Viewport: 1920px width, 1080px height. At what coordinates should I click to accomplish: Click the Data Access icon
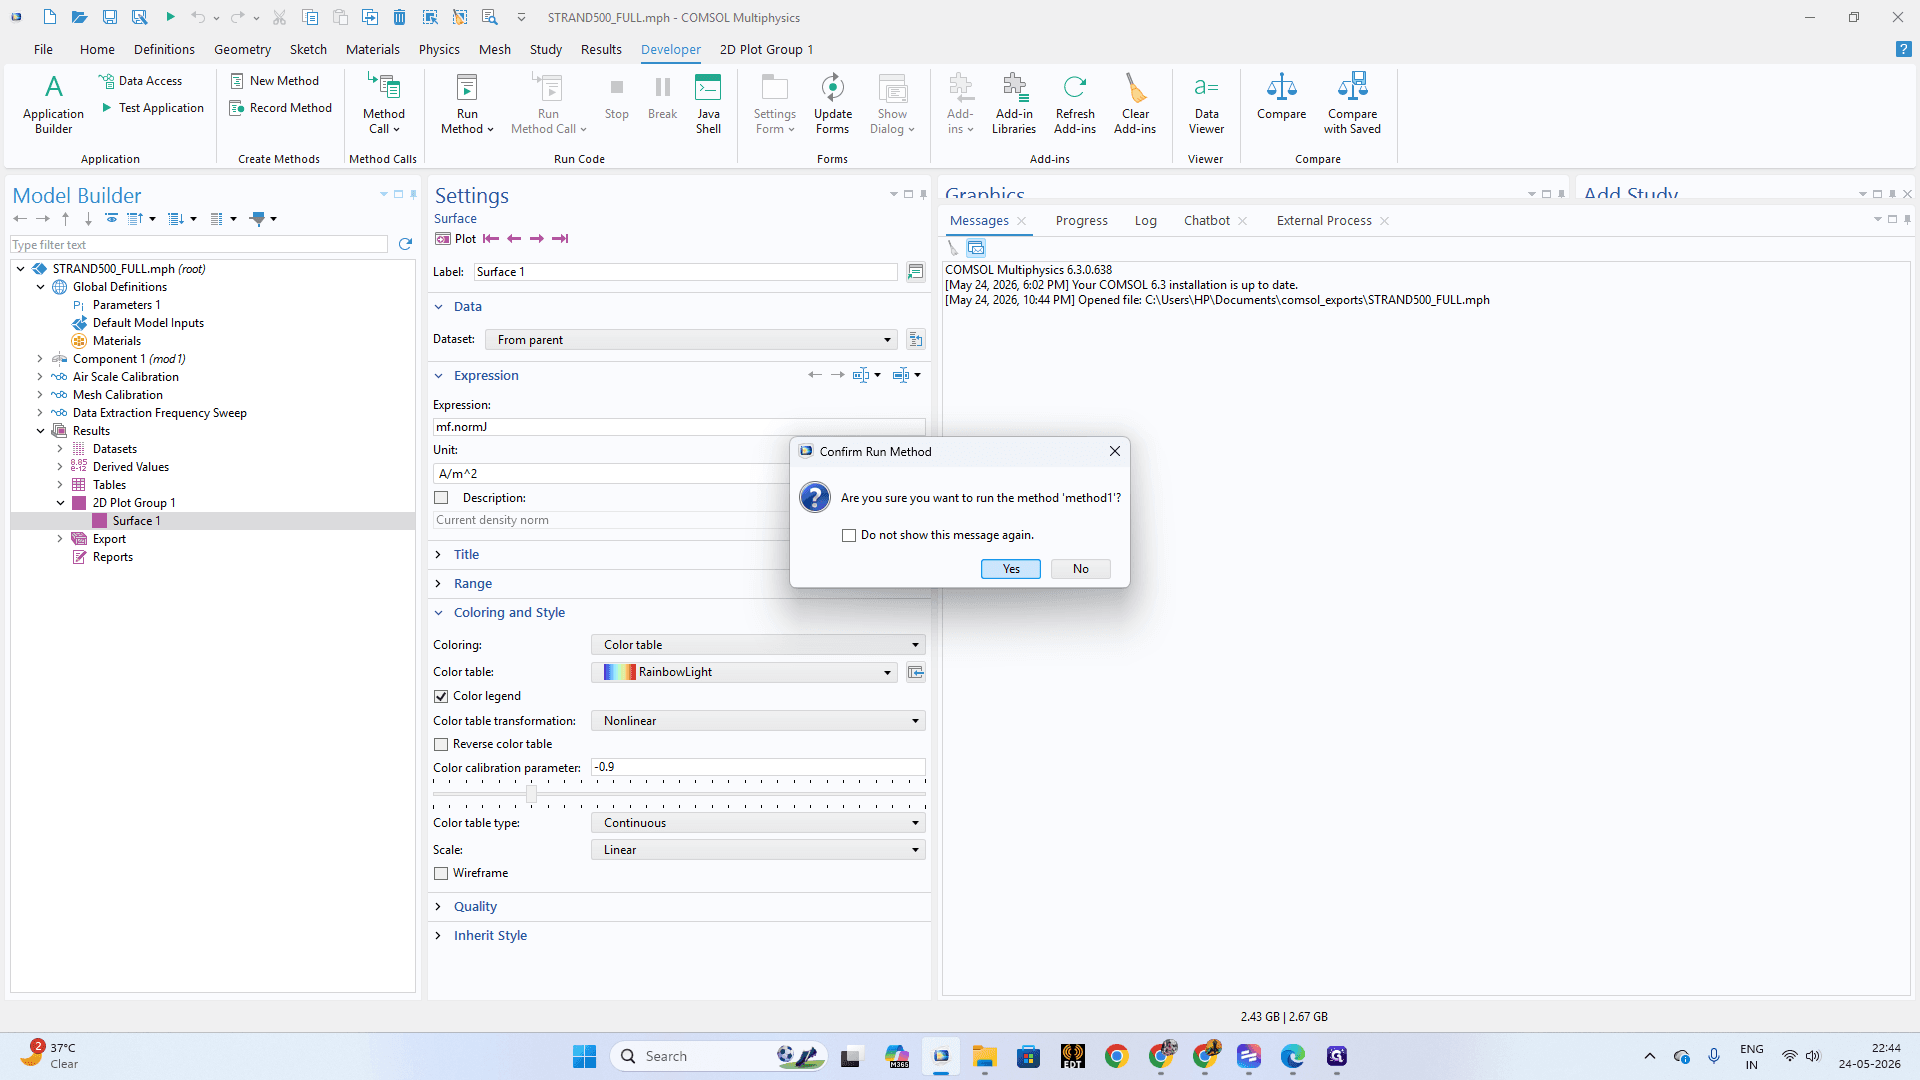tap(106, 81)
